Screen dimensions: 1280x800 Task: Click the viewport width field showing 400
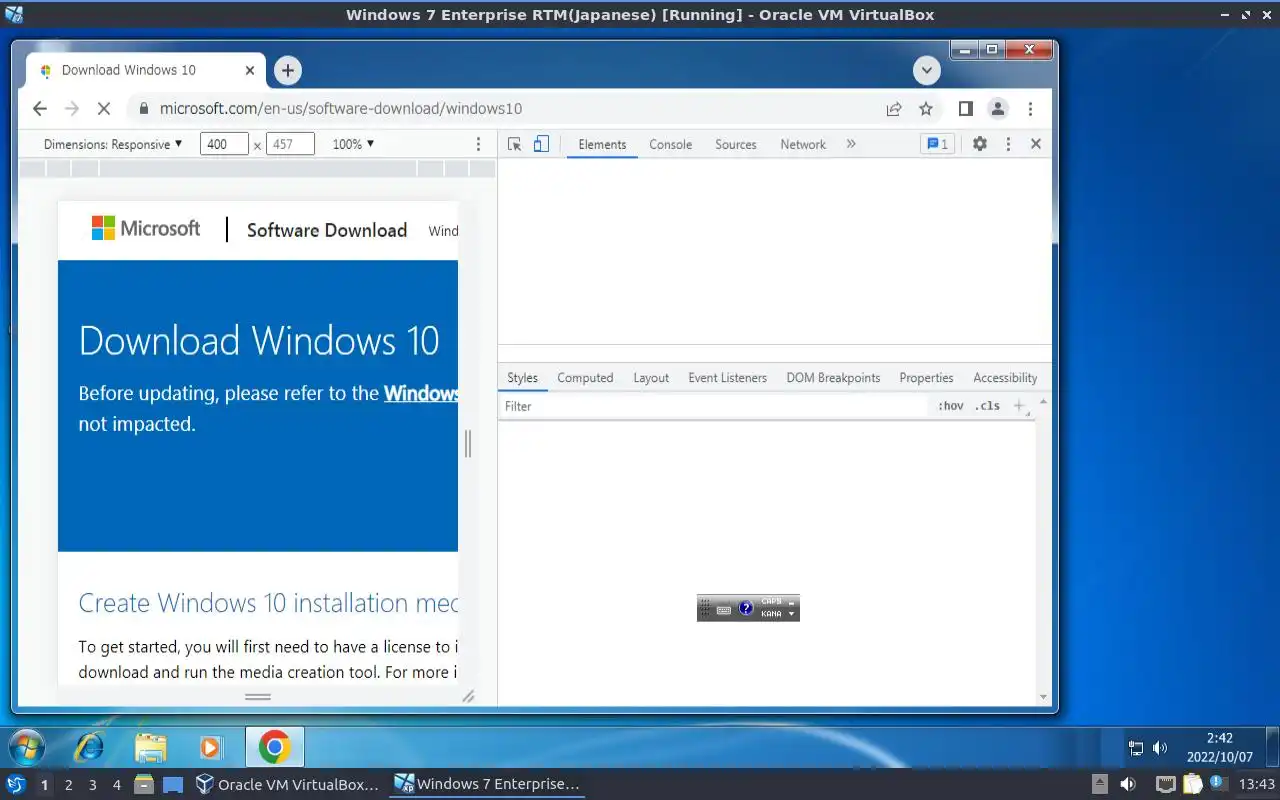coord(224,144)
